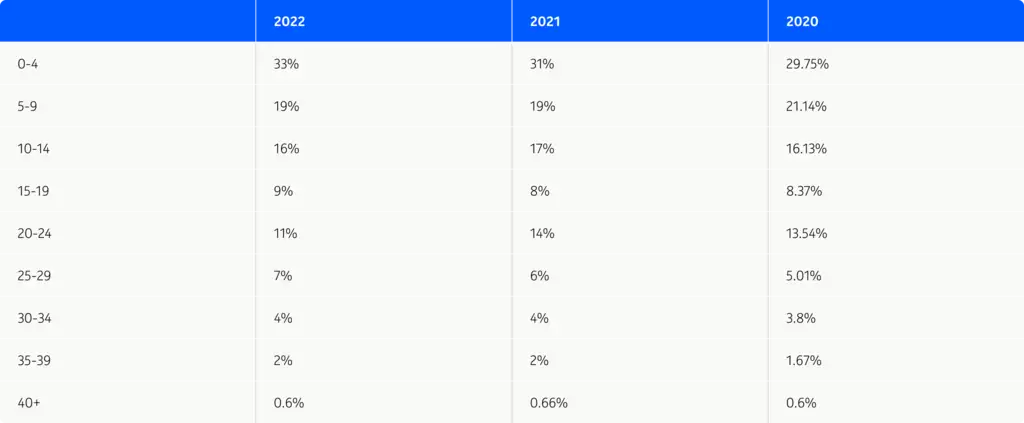This screenshot has height=423, width=1024.
Task: Select the 15-19 row label
Action: (x=34, y=191)
